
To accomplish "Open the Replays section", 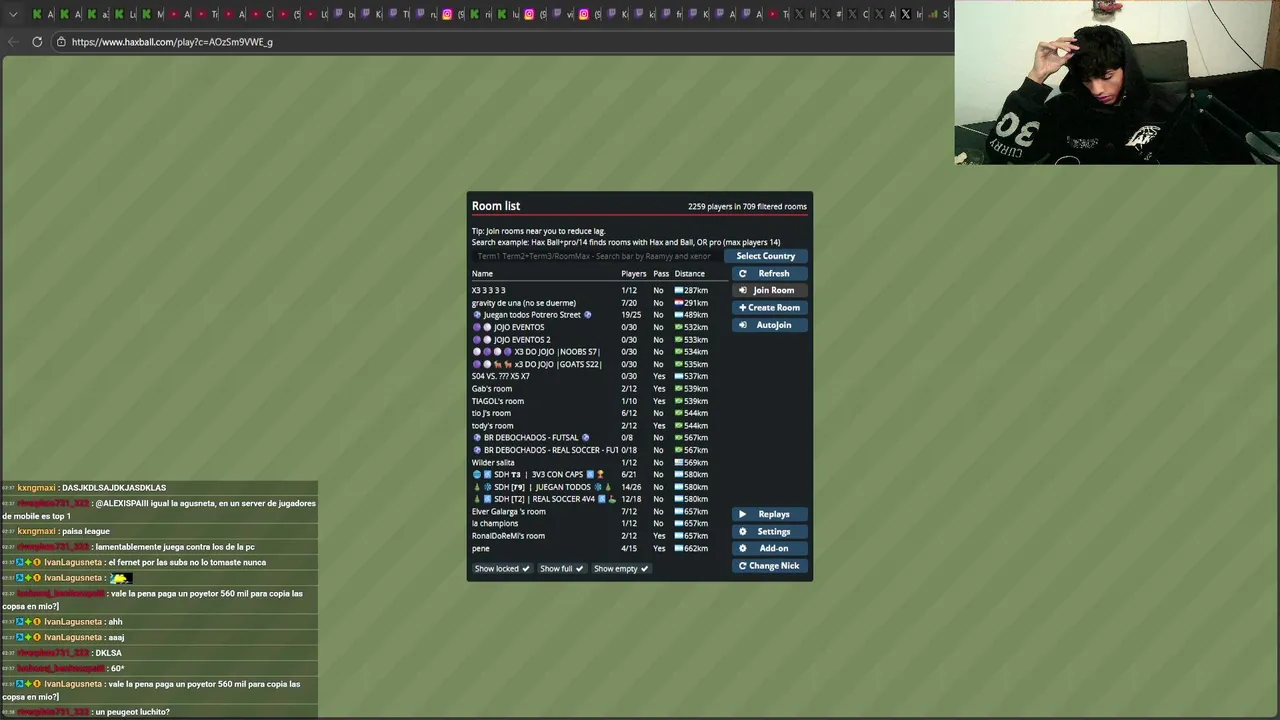I will coord(769,515).
